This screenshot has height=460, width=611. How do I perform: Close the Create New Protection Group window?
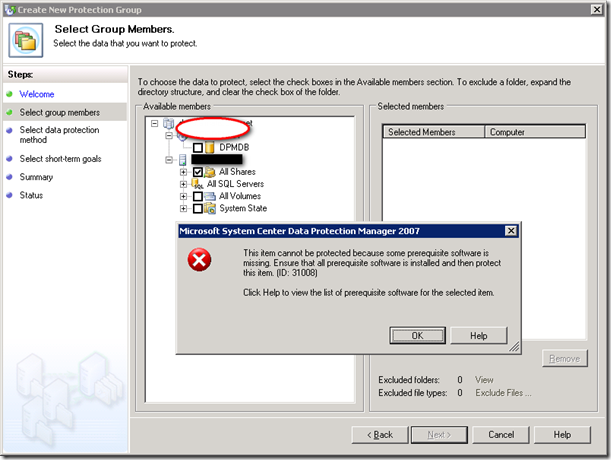click(596, 9)
